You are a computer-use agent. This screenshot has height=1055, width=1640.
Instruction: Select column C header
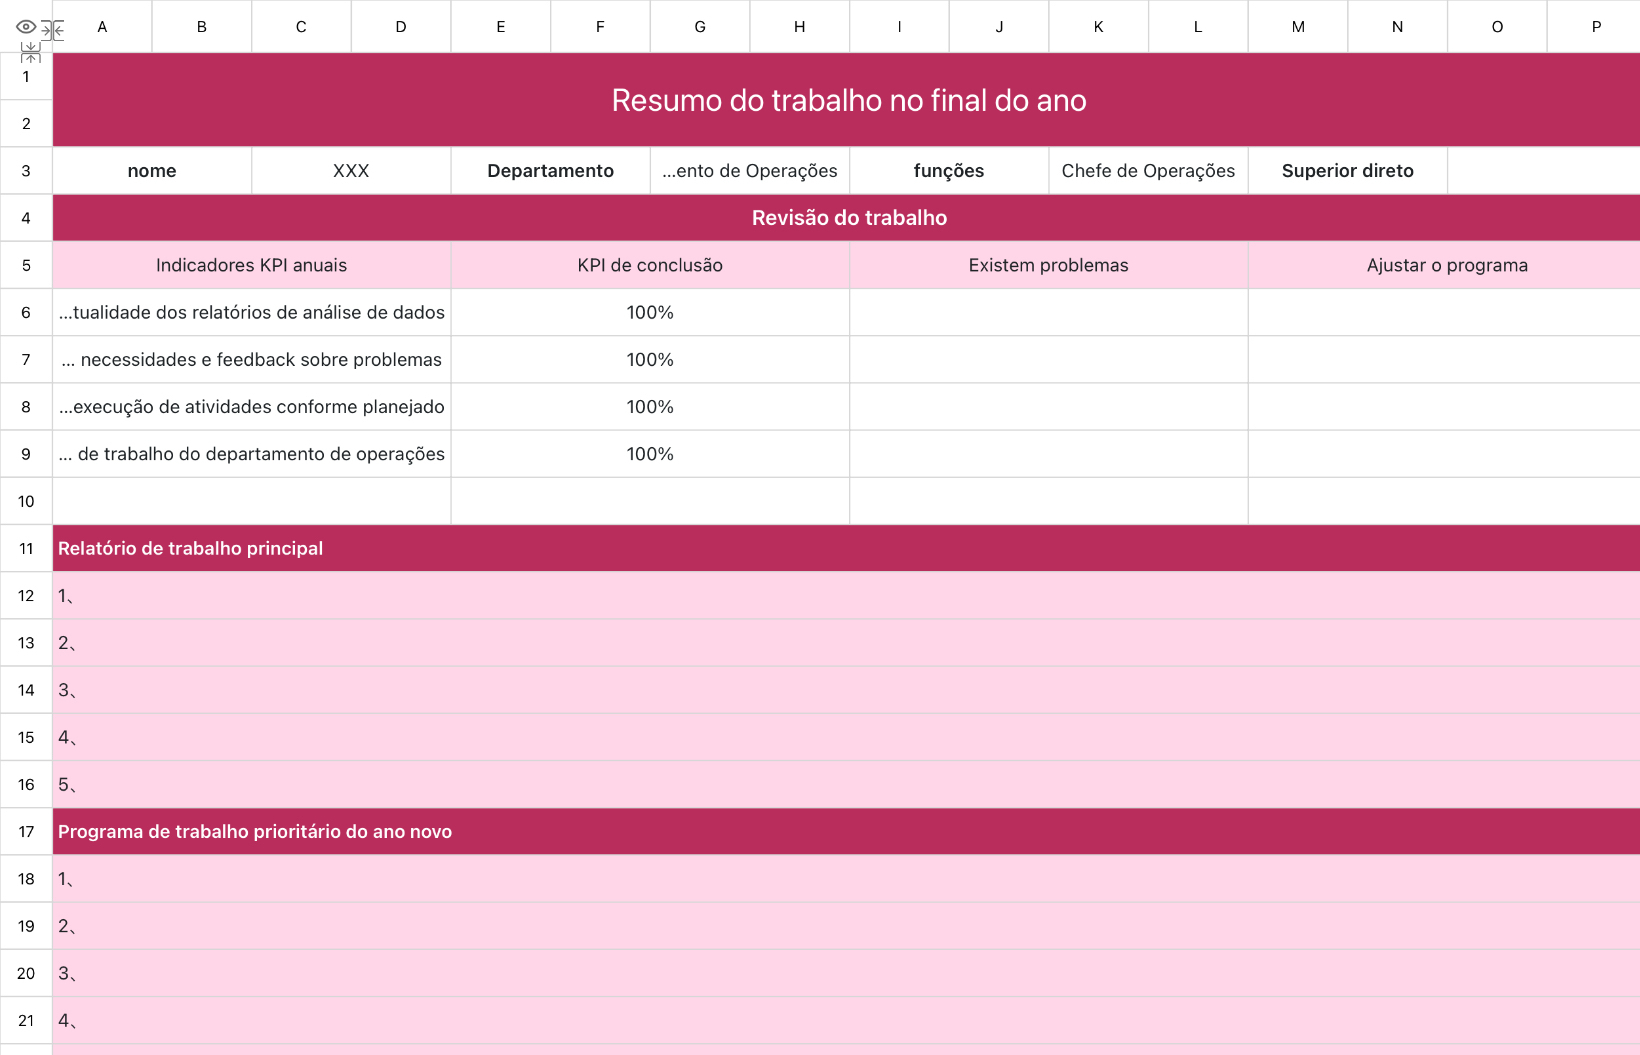coord(301,27)
